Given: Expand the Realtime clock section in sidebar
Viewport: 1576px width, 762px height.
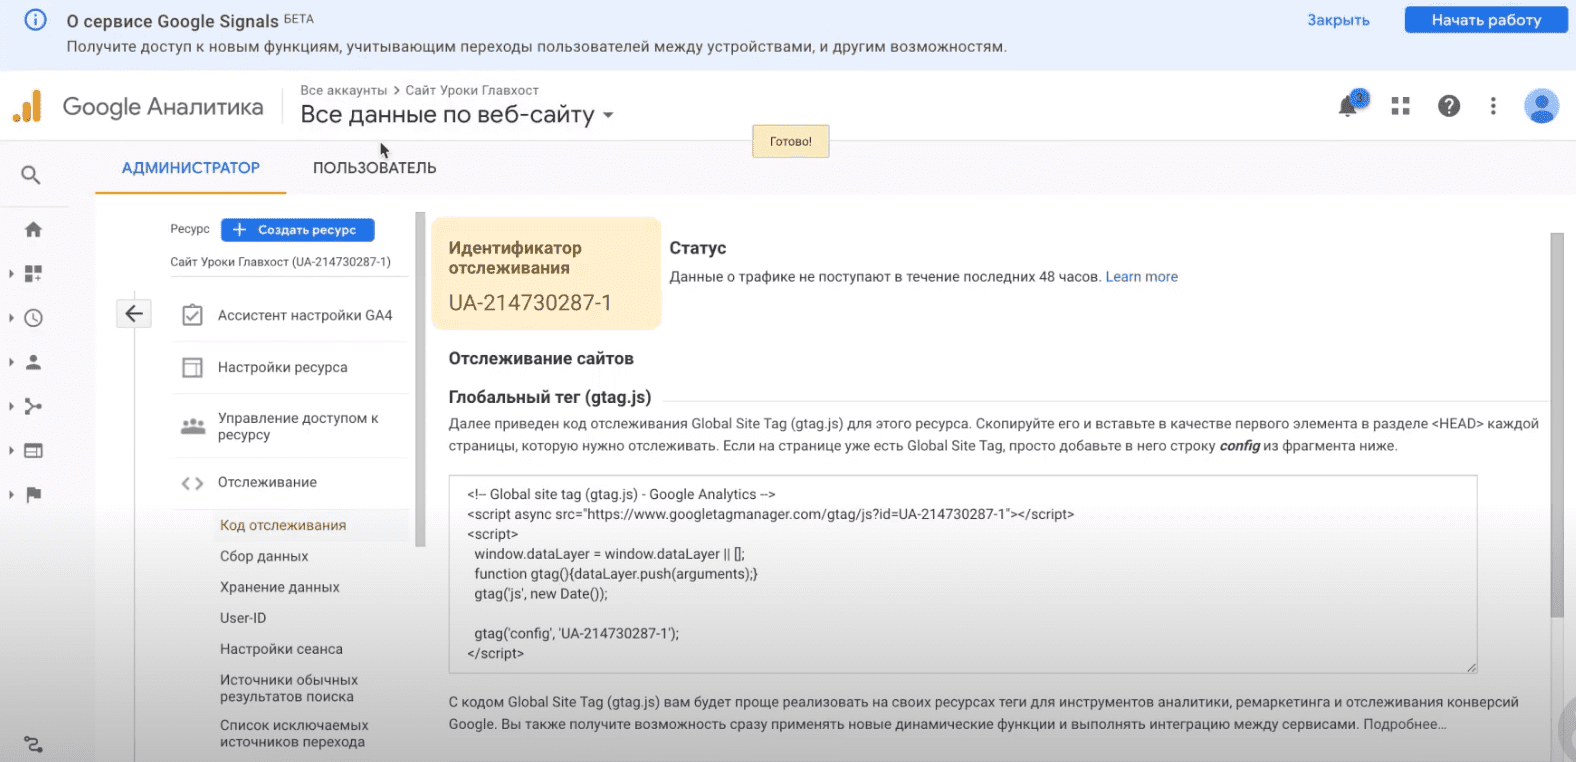Looking at the screenshot, I should point(33,318).
